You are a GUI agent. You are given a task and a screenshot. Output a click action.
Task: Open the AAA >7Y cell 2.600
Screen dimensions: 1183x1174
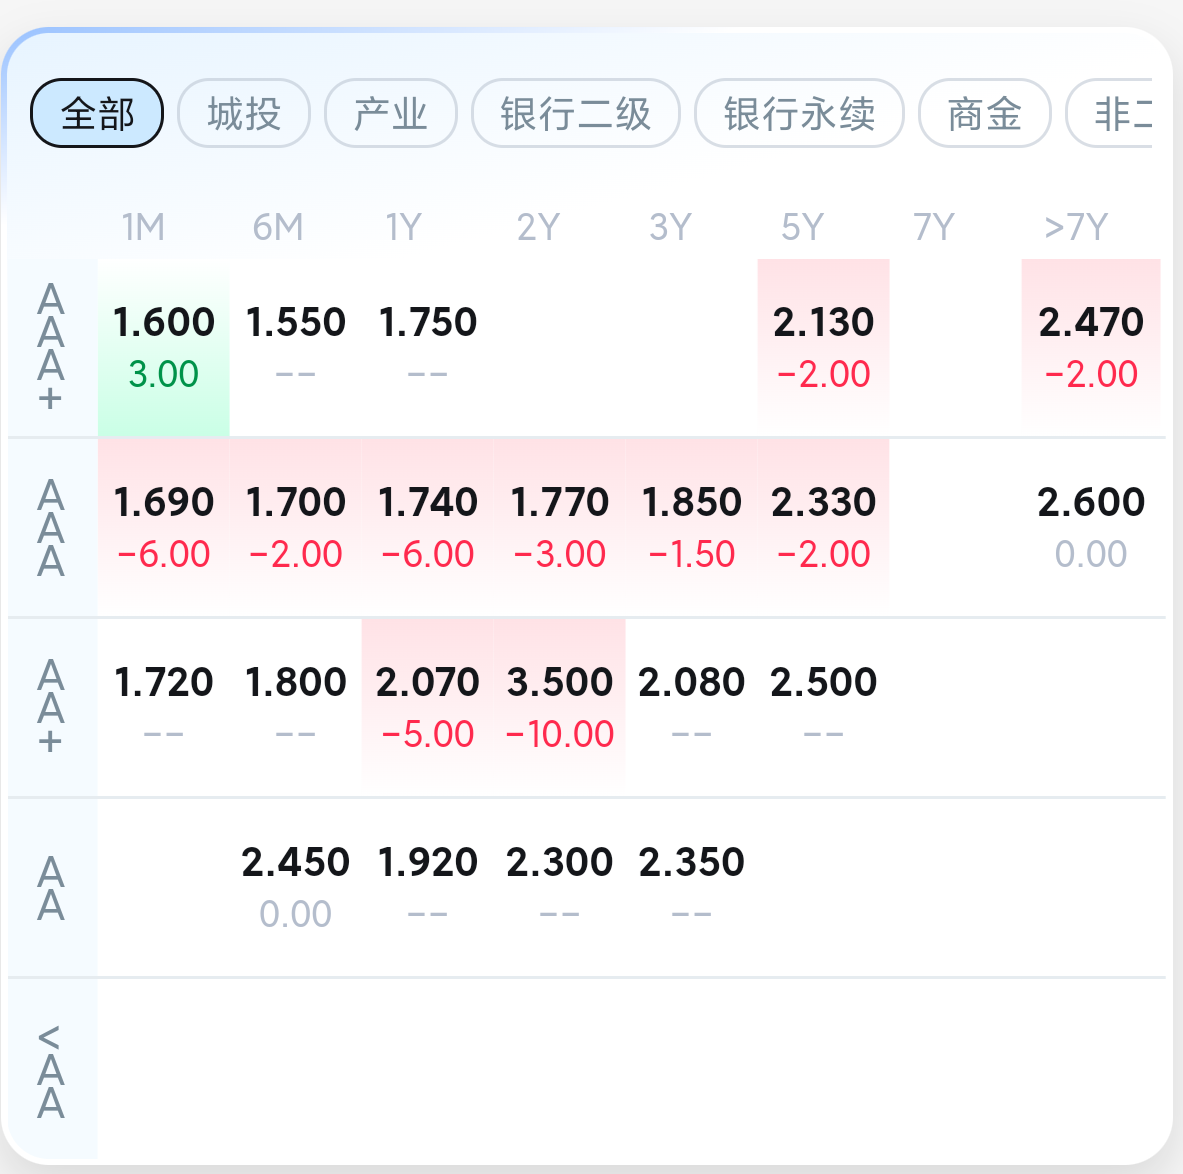click(1091, 527)
